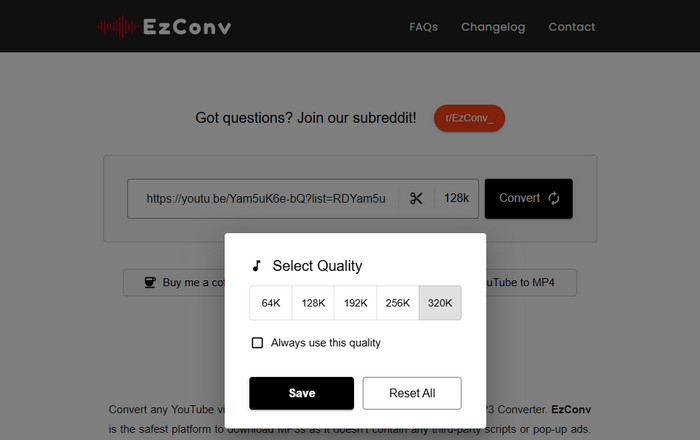
Task: Go to the Changelog page
Action: pyautogui.click(x=493, y=27)
